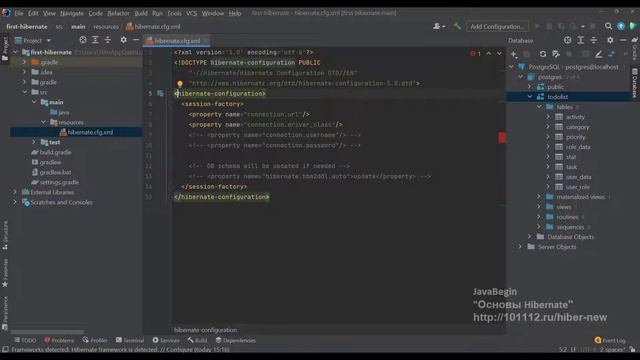Collapse the src folder
Viewport: 640px width, 360px height.
(24, 92)
